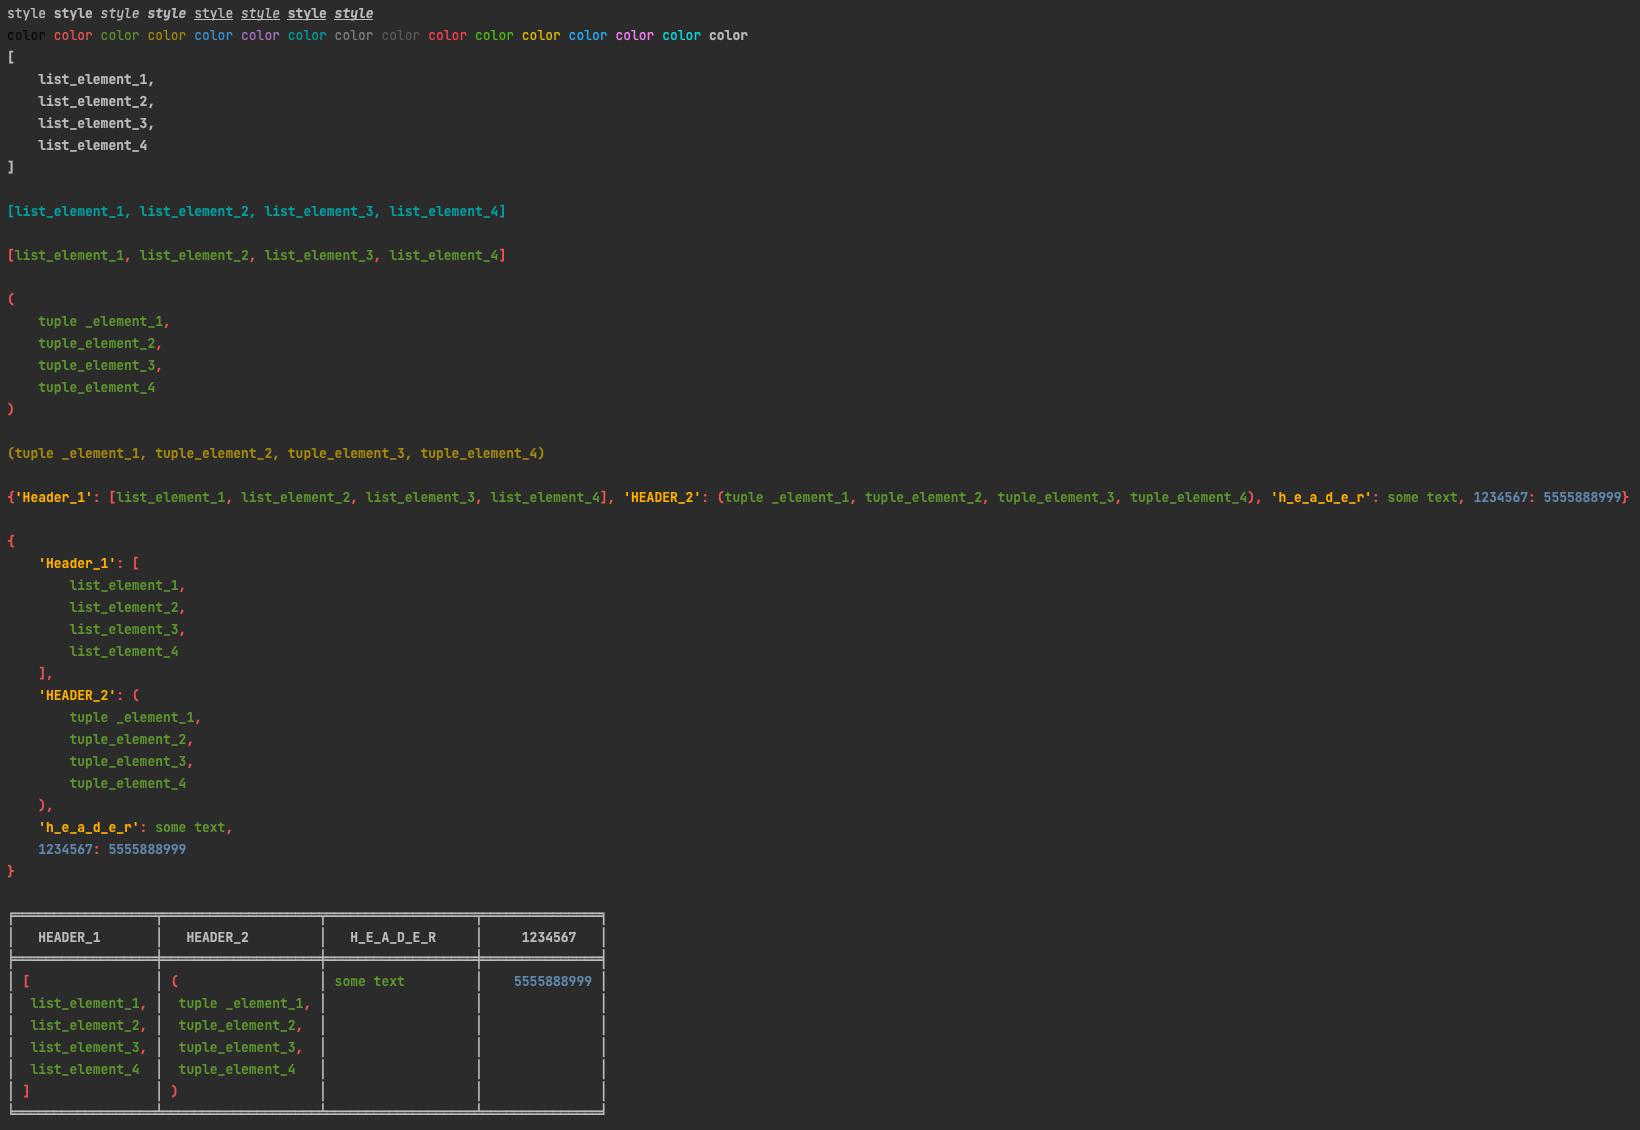Click list_element_1 in the white multi-line list
1640x1130 pixels.
coord(92,79)
